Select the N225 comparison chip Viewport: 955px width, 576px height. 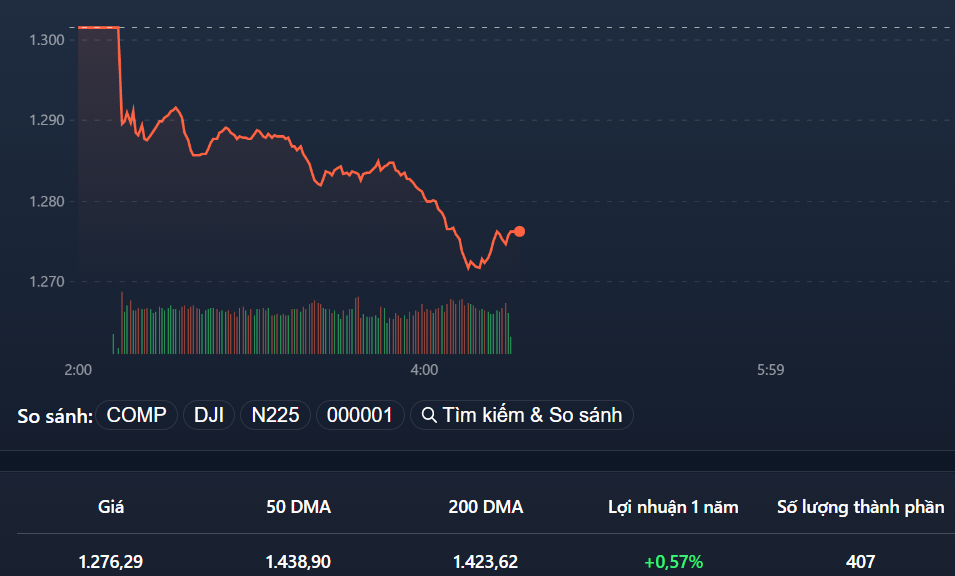tap(275, 414)
